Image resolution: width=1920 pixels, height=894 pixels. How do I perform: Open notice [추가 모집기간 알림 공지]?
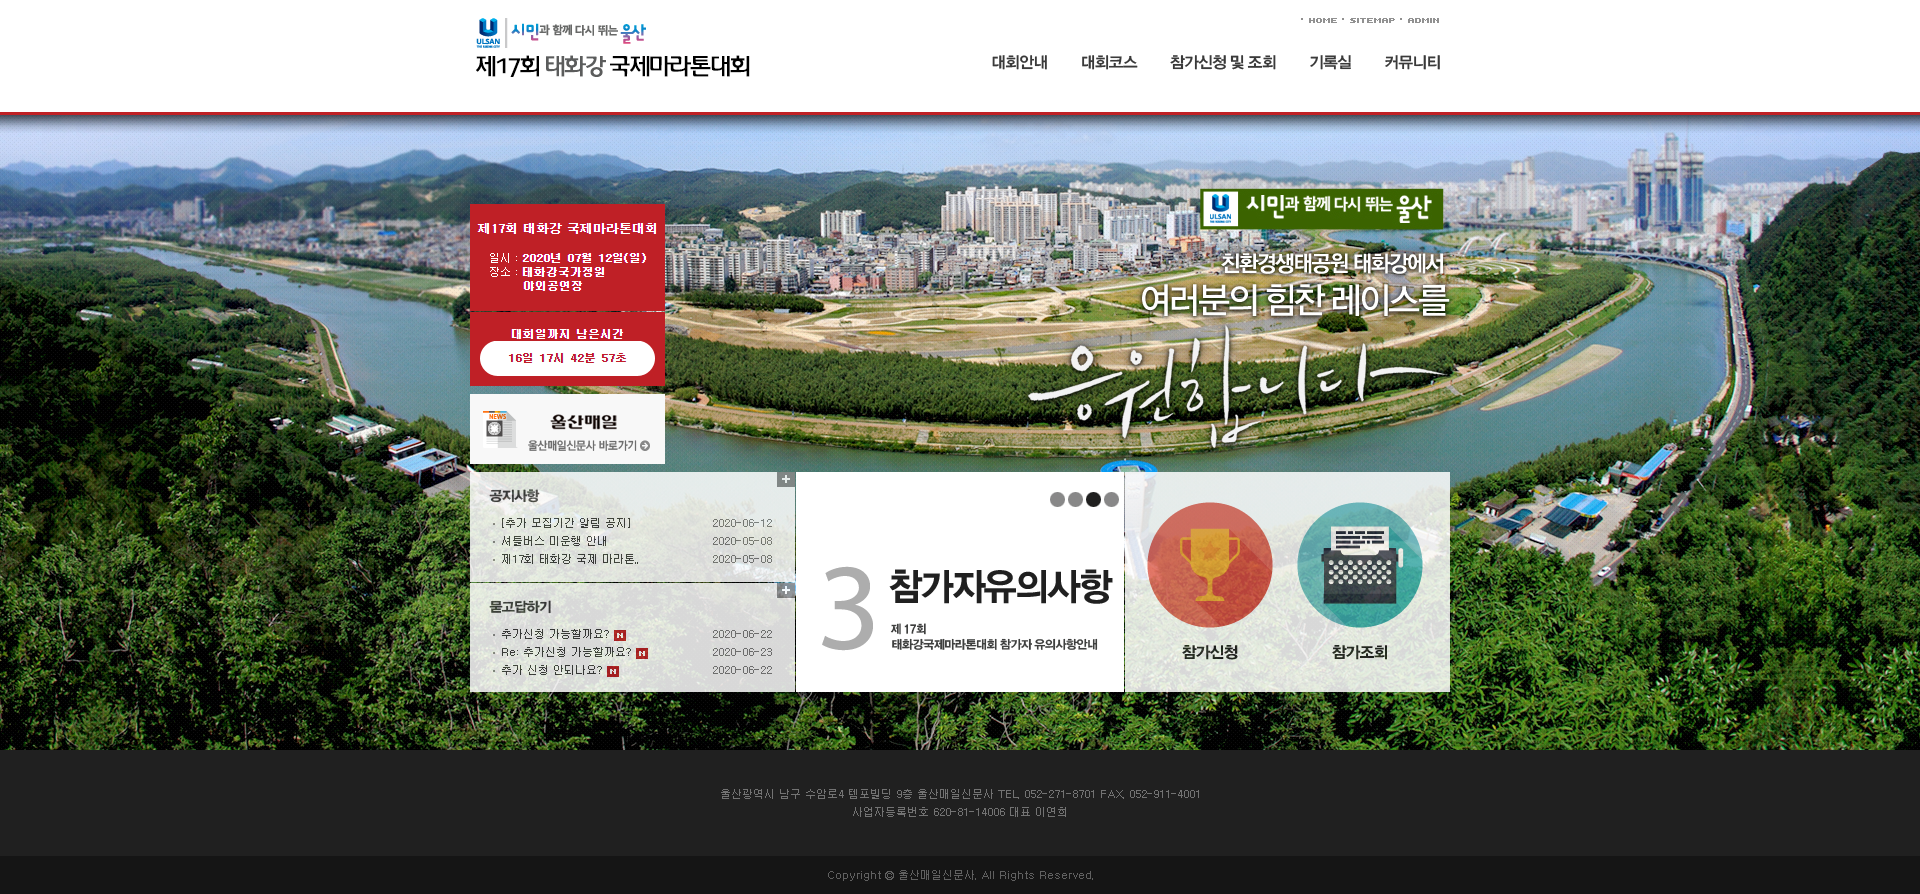[x=566, y=523]
